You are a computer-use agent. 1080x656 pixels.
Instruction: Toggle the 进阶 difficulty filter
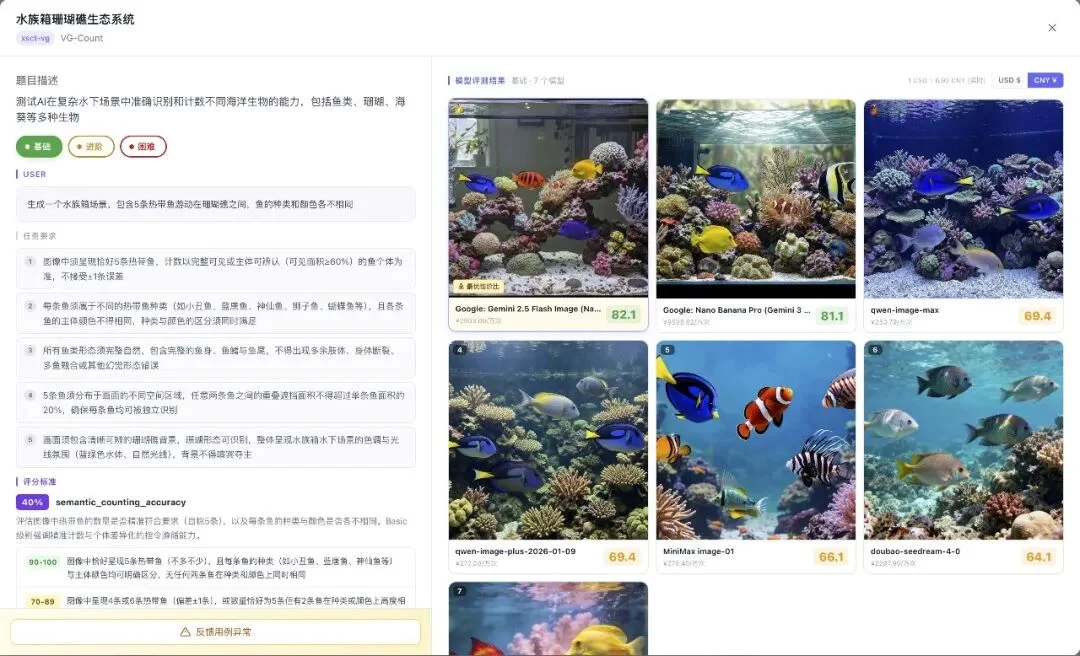[x=90, y=146]
